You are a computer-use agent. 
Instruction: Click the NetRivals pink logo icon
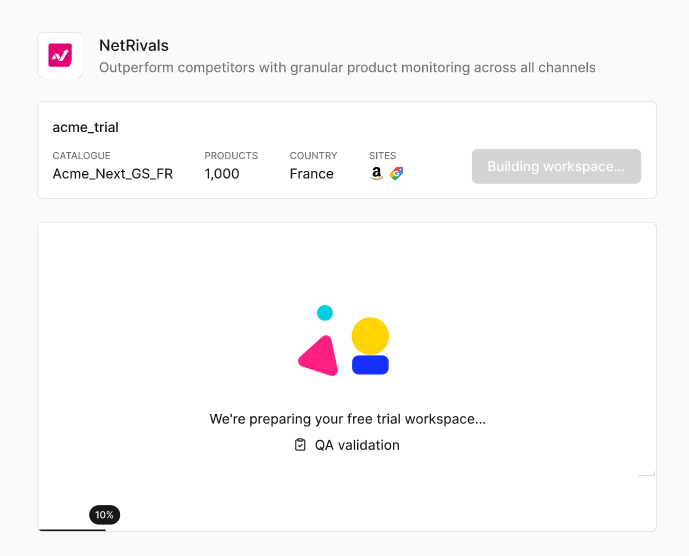point(60,56)
